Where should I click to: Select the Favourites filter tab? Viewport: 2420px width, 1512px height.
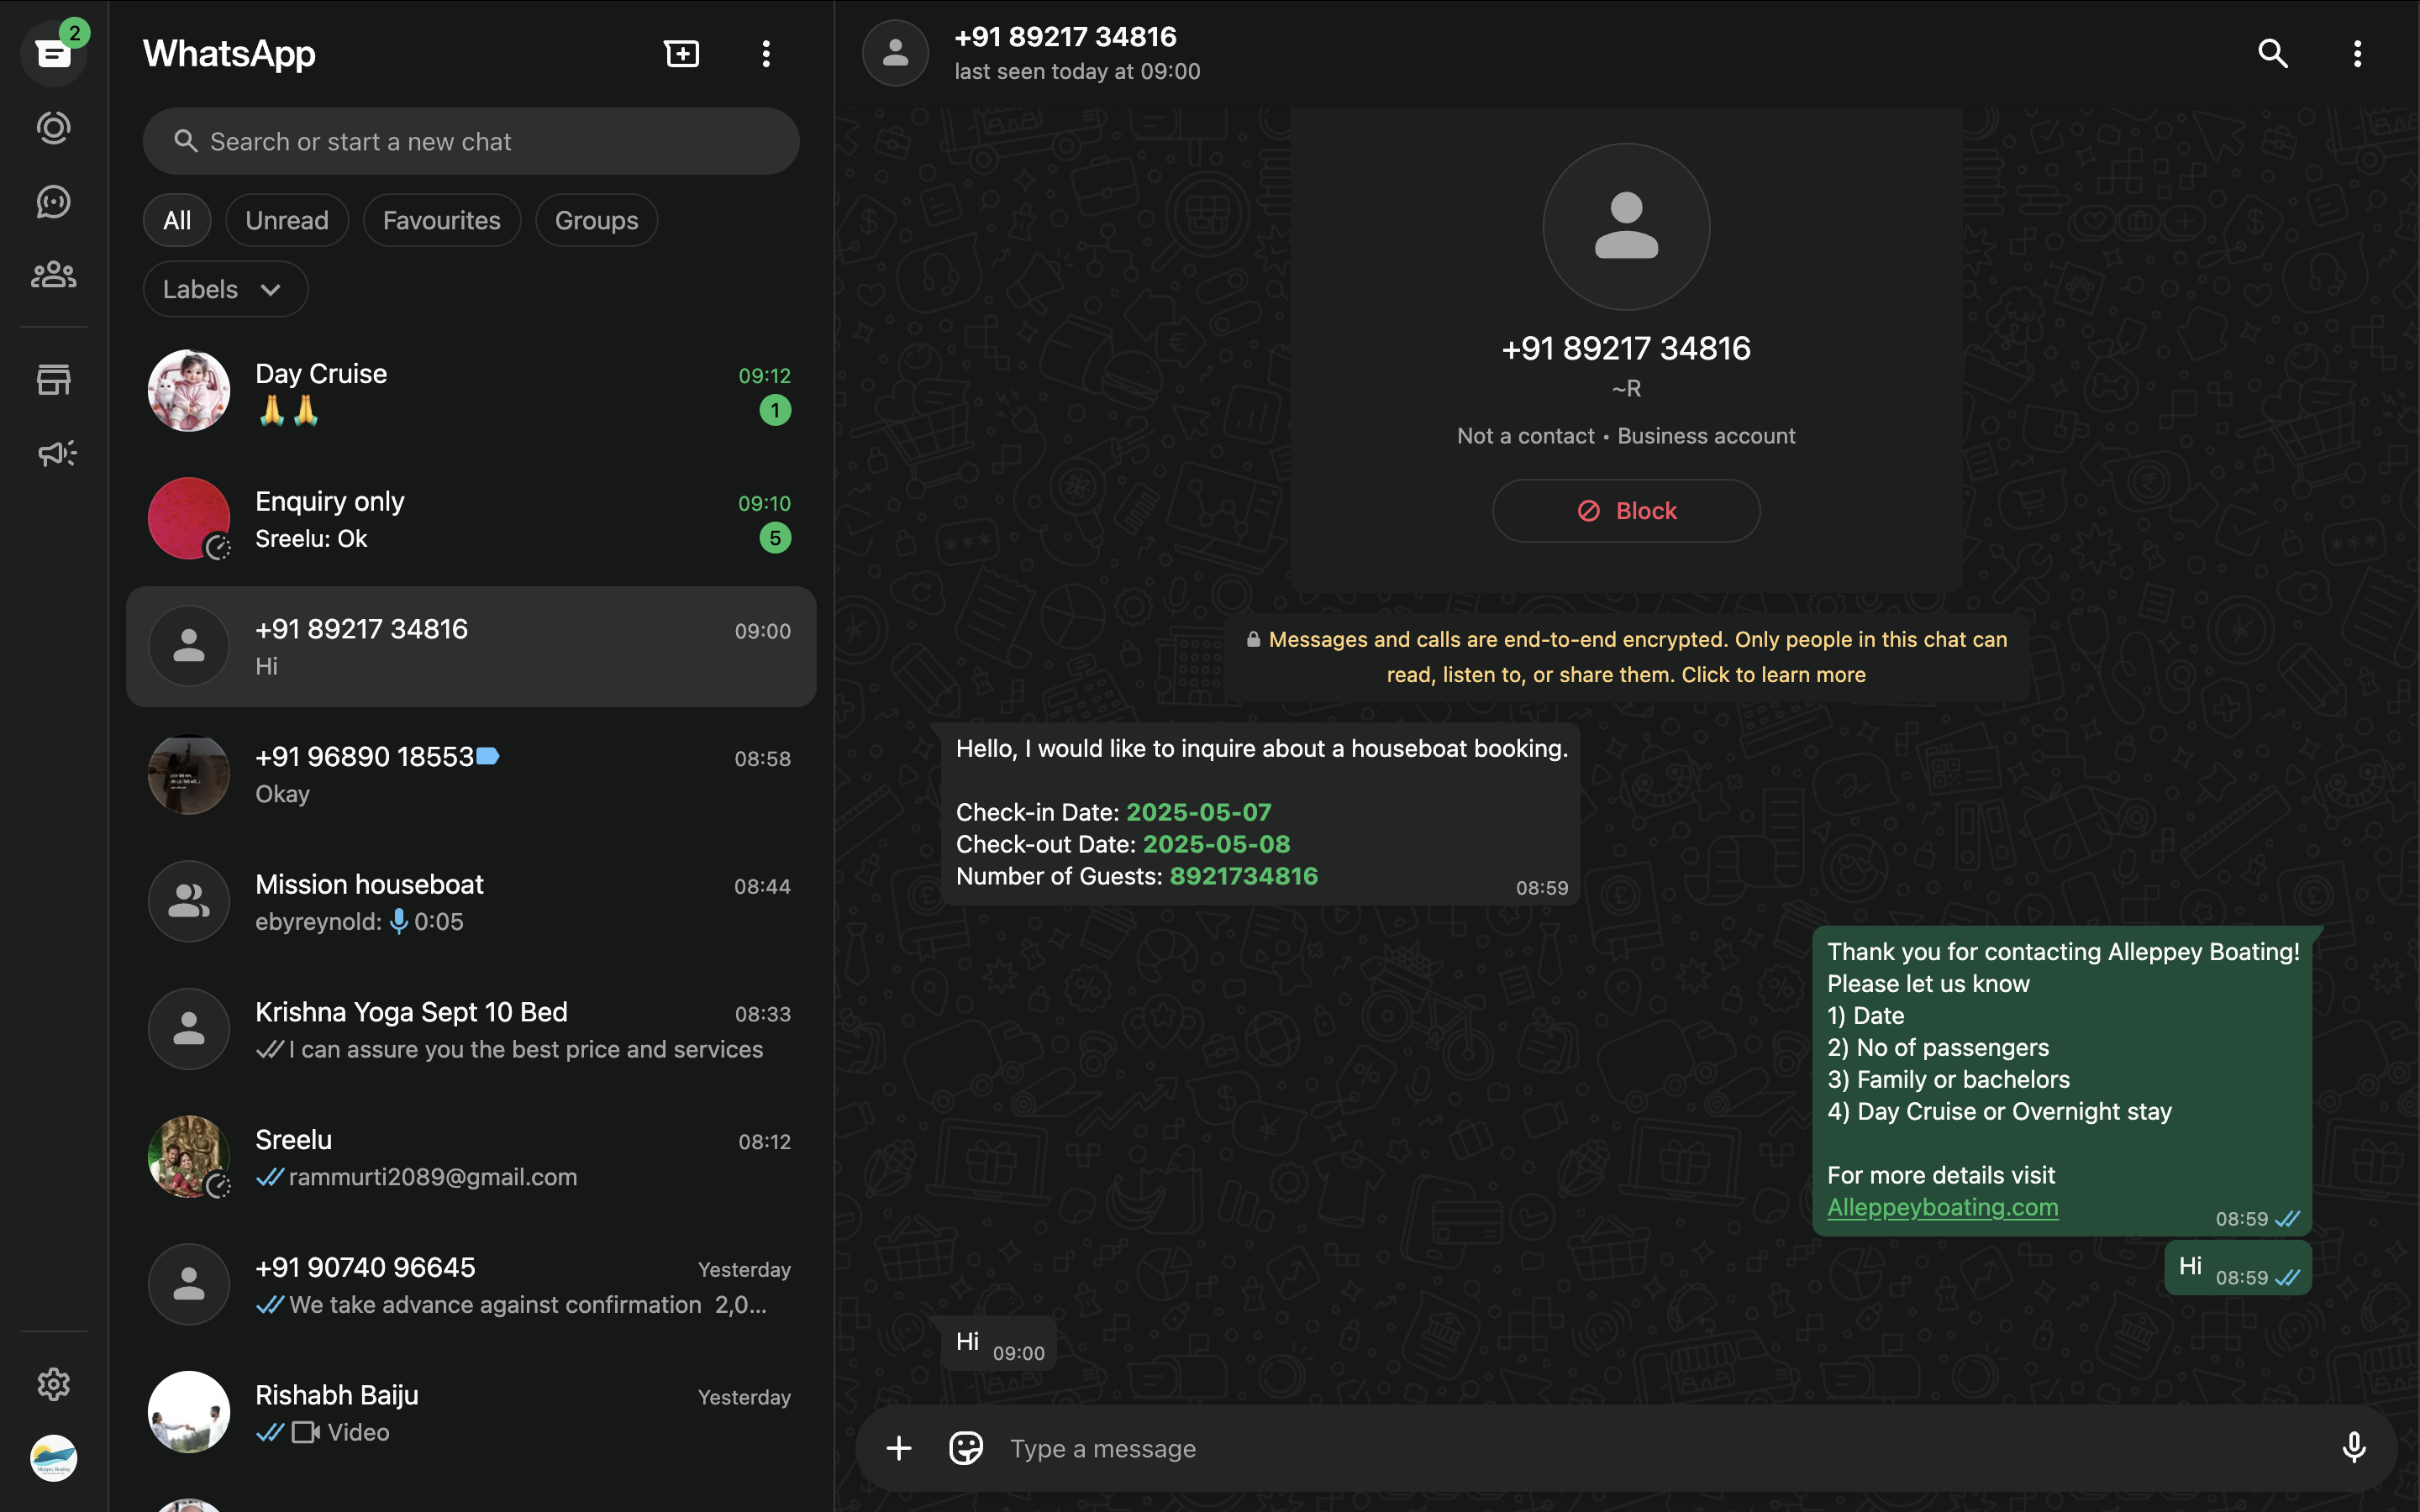[x=441, y=220]
